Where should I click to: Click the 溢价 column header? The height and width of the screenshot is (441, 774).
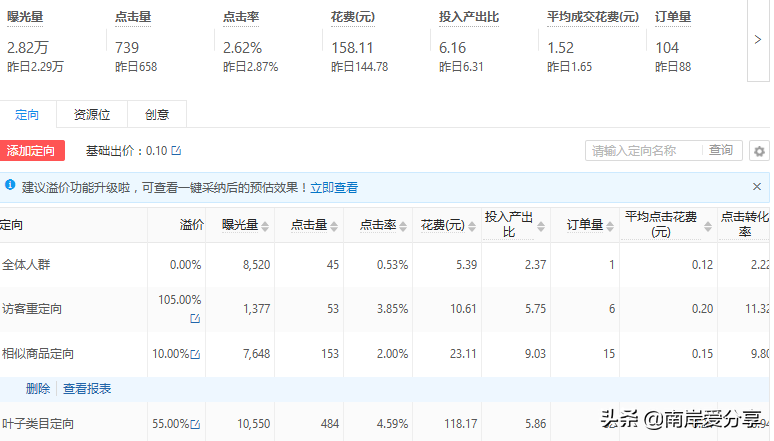192,225
